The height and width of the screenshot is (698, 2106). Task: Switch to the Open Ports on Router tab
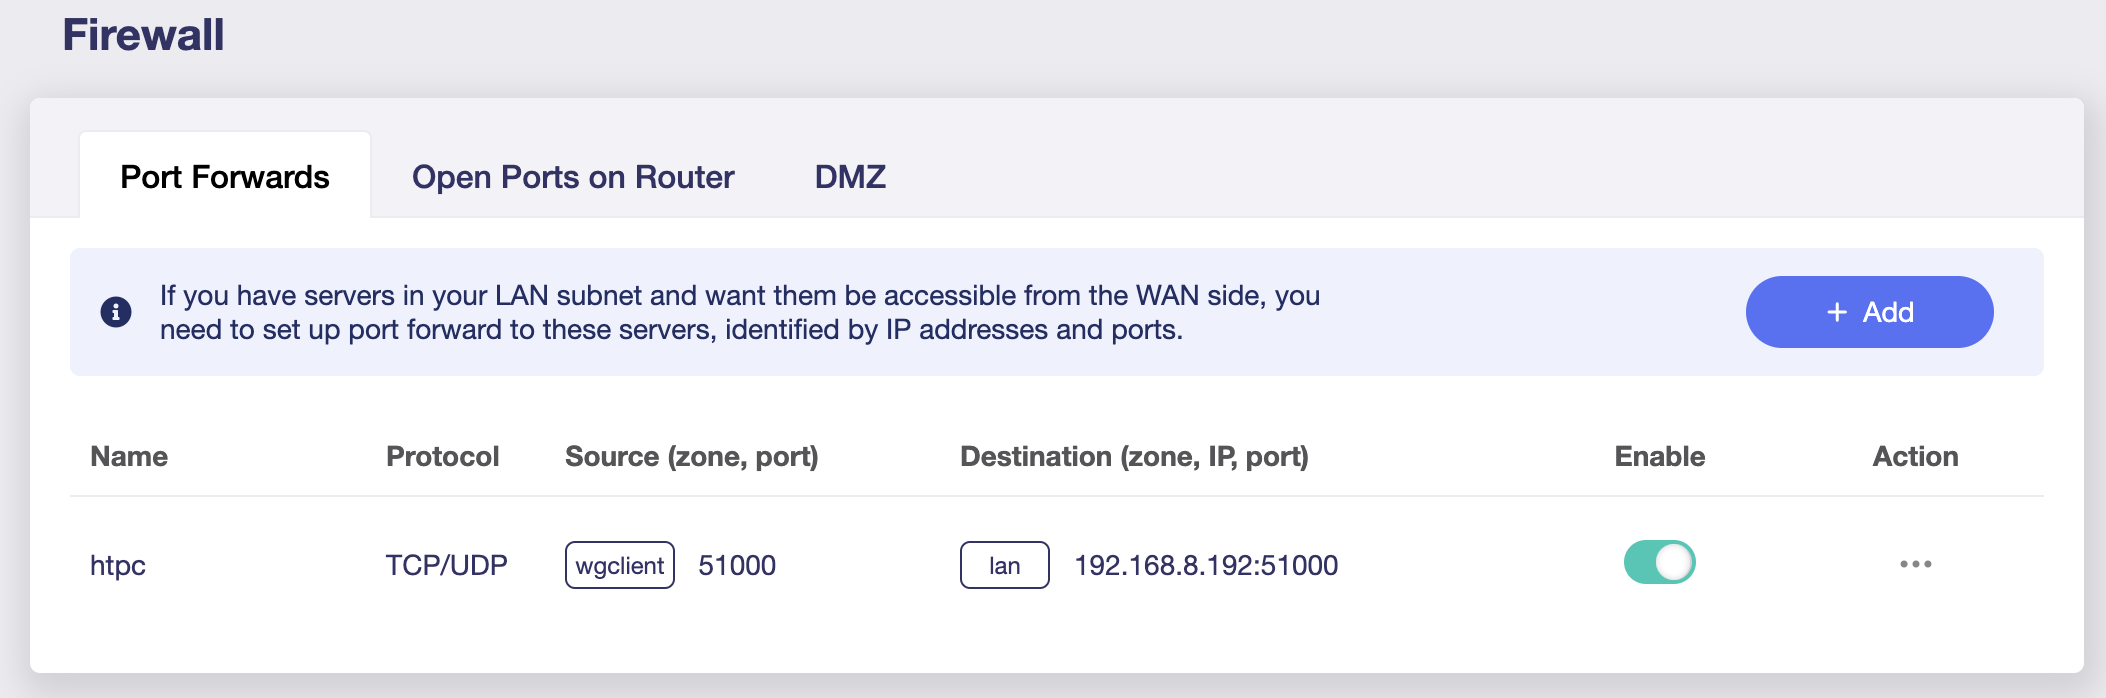tap(573, 177)
